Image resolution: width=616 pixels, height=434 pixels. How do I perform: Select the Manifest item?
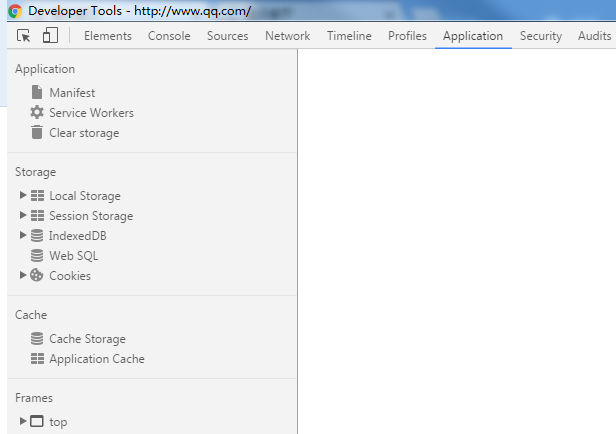coord(72,93)
